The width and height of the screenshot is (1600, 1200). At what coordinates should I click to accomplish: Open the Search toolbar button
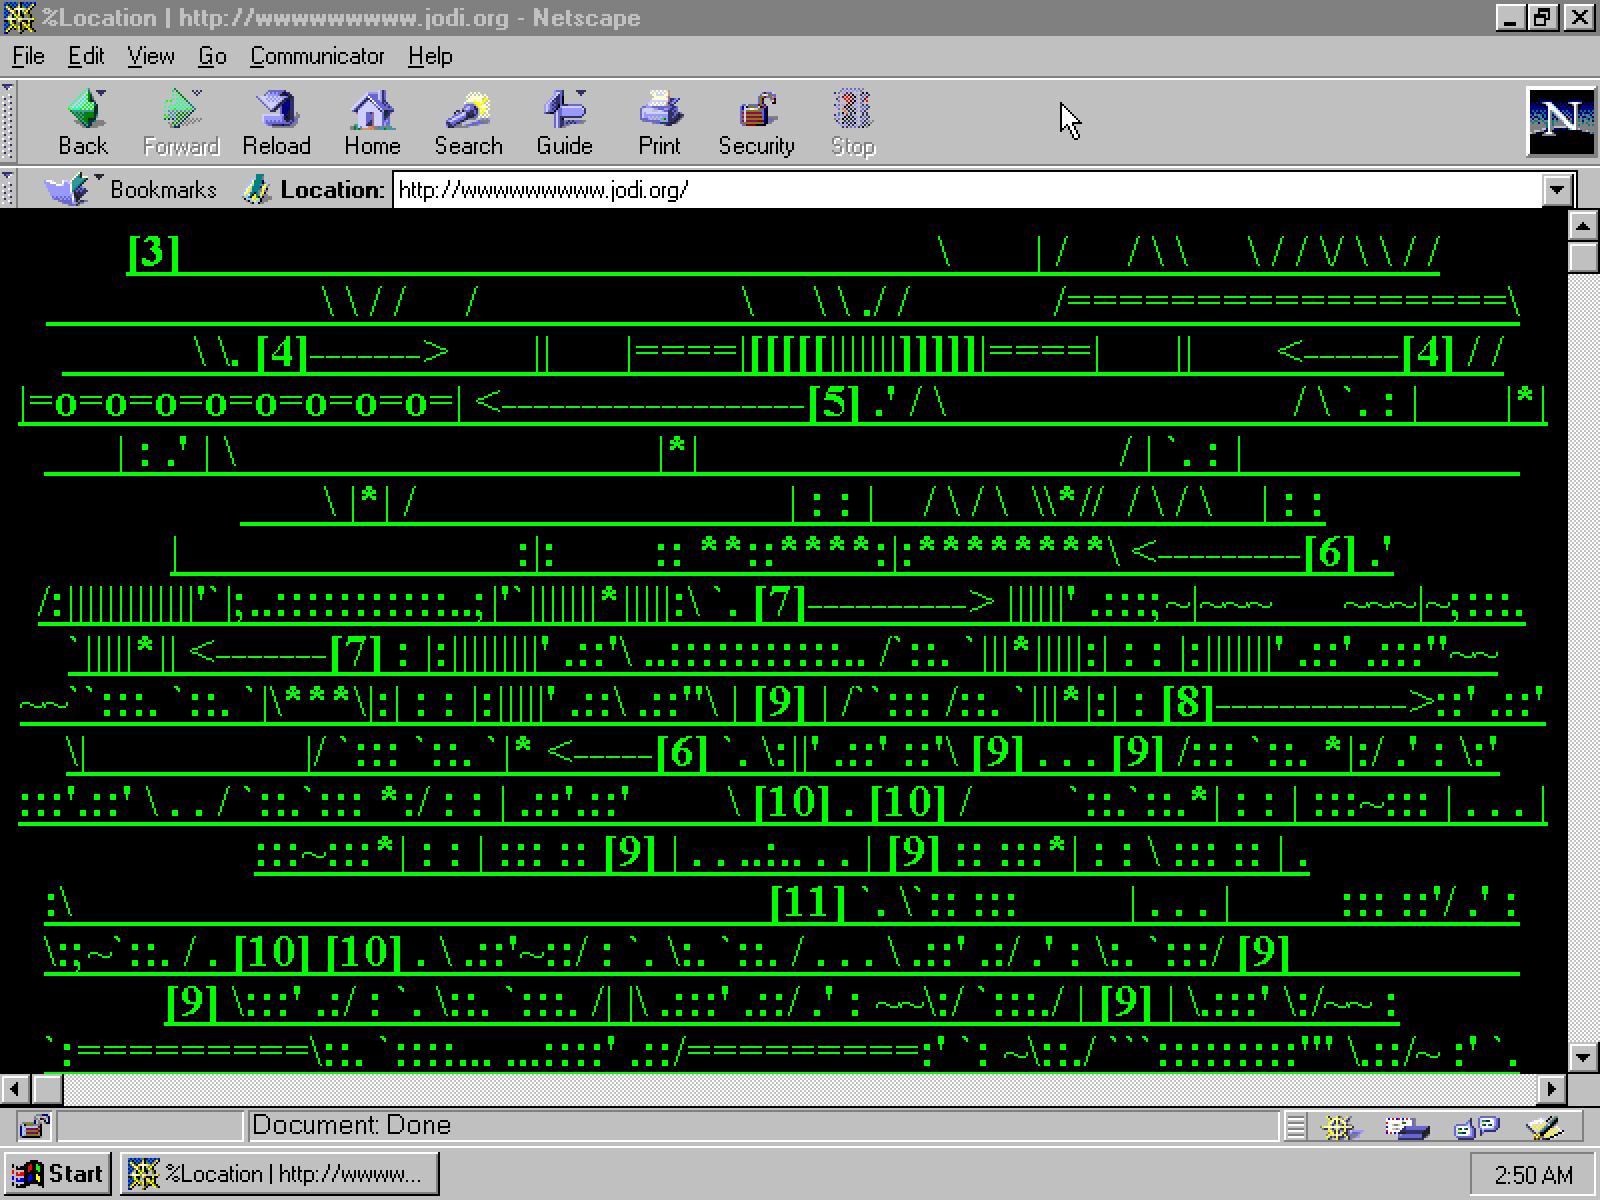(468, 123)
